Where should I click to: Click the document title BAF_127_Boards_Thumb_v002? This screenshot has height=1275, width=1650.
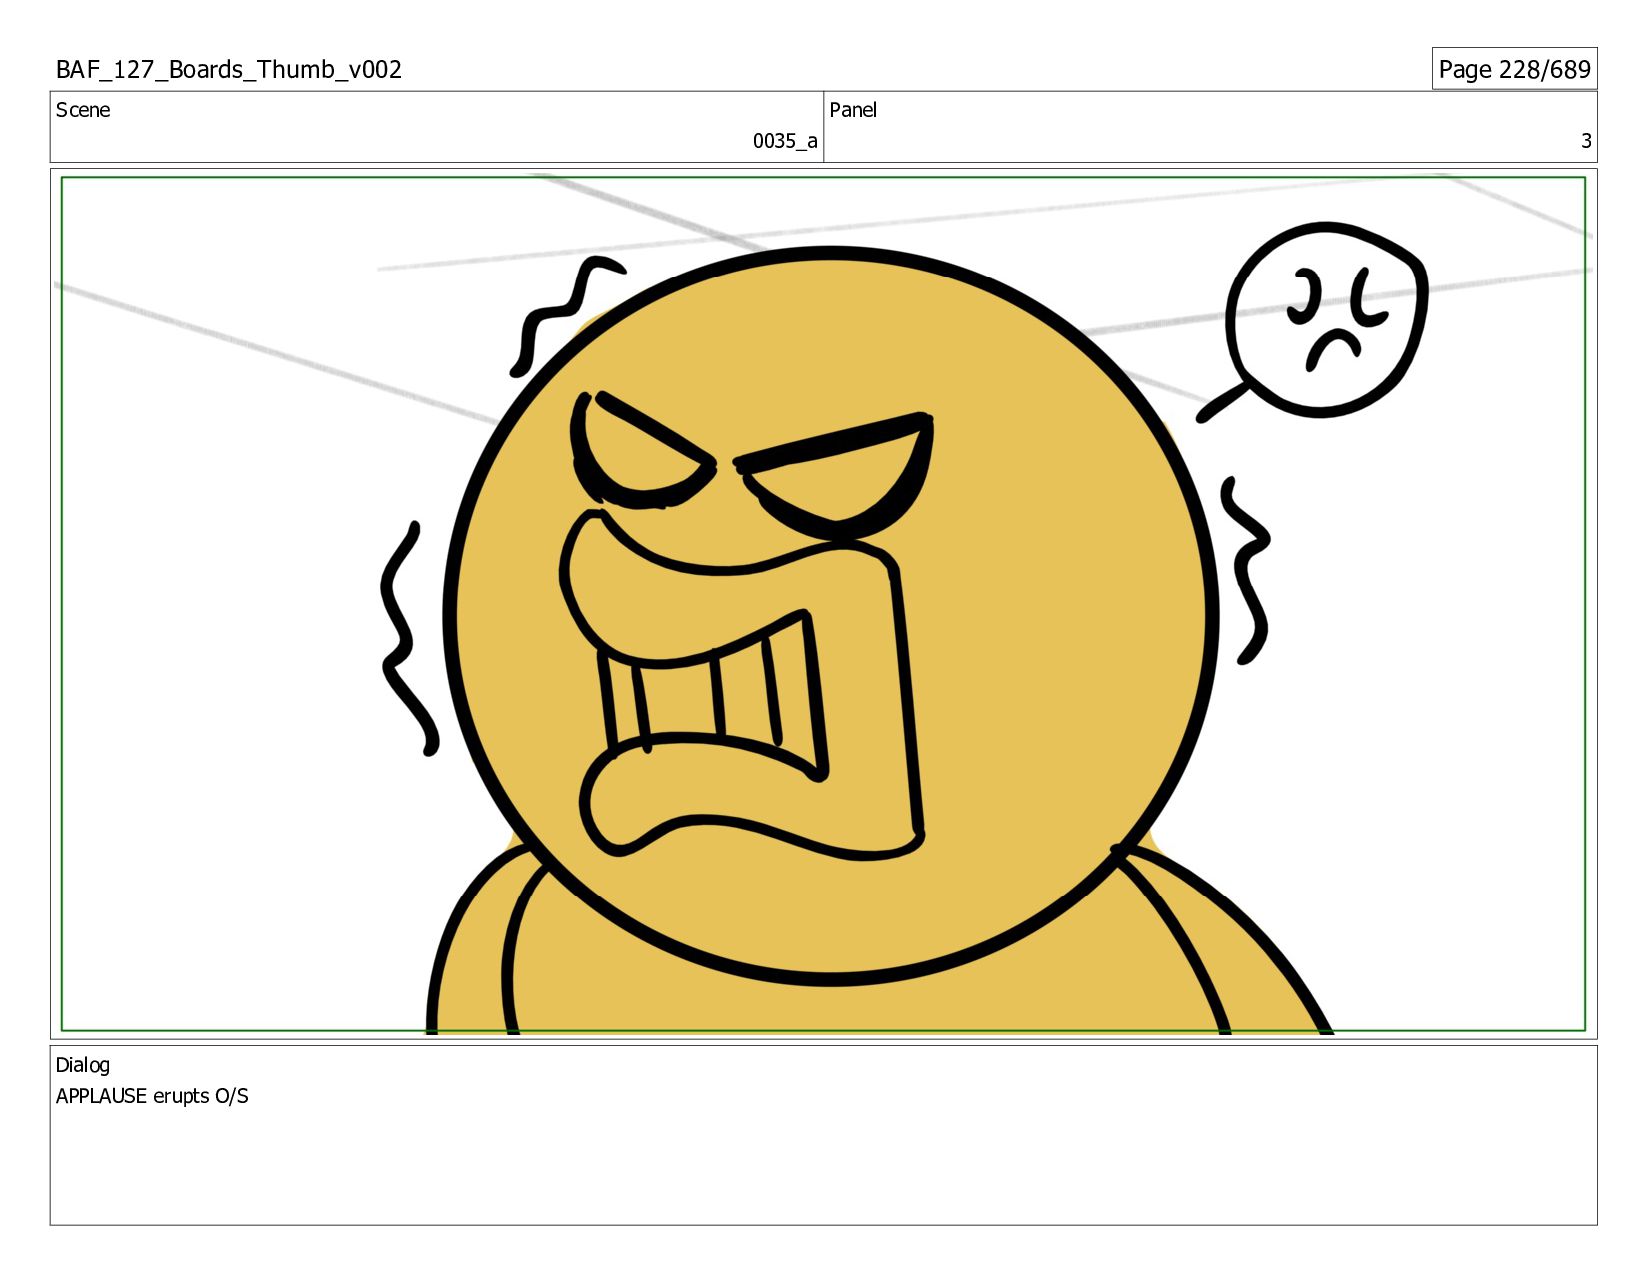229,69
